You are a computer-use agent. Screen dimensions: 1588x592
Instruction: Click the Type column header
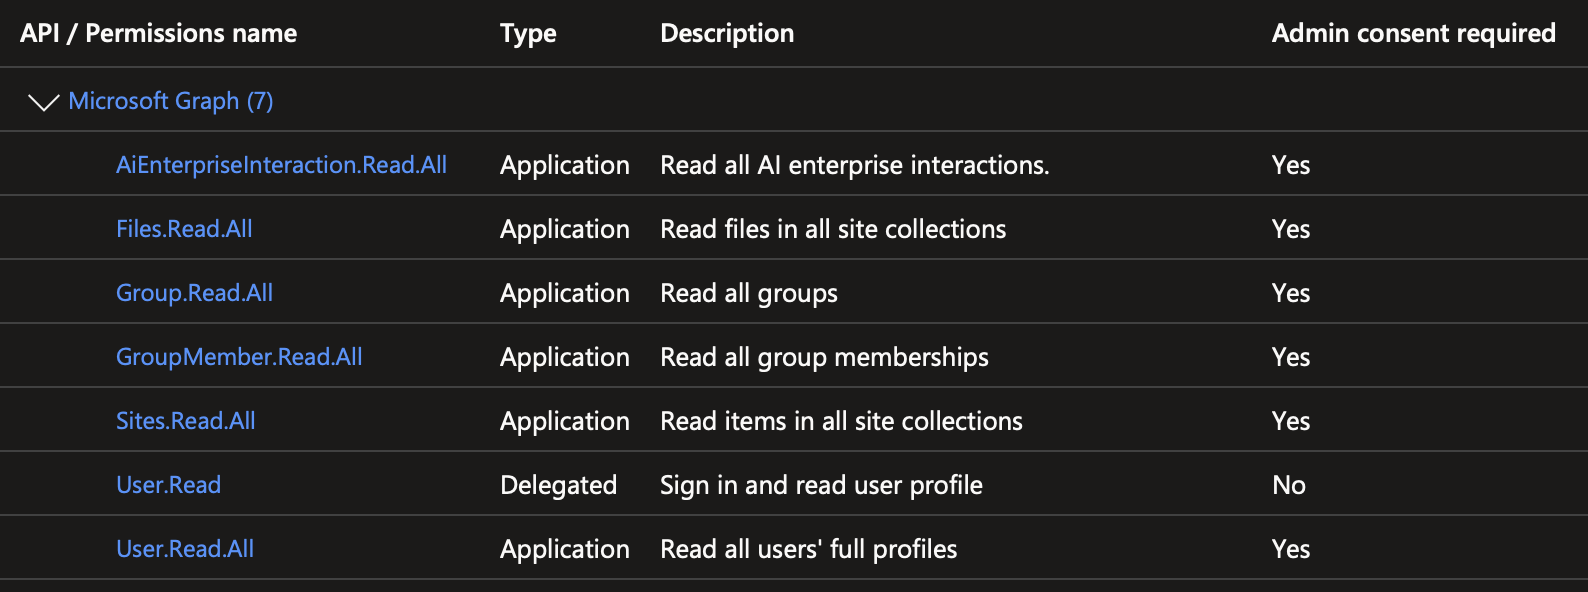(528, 34)
